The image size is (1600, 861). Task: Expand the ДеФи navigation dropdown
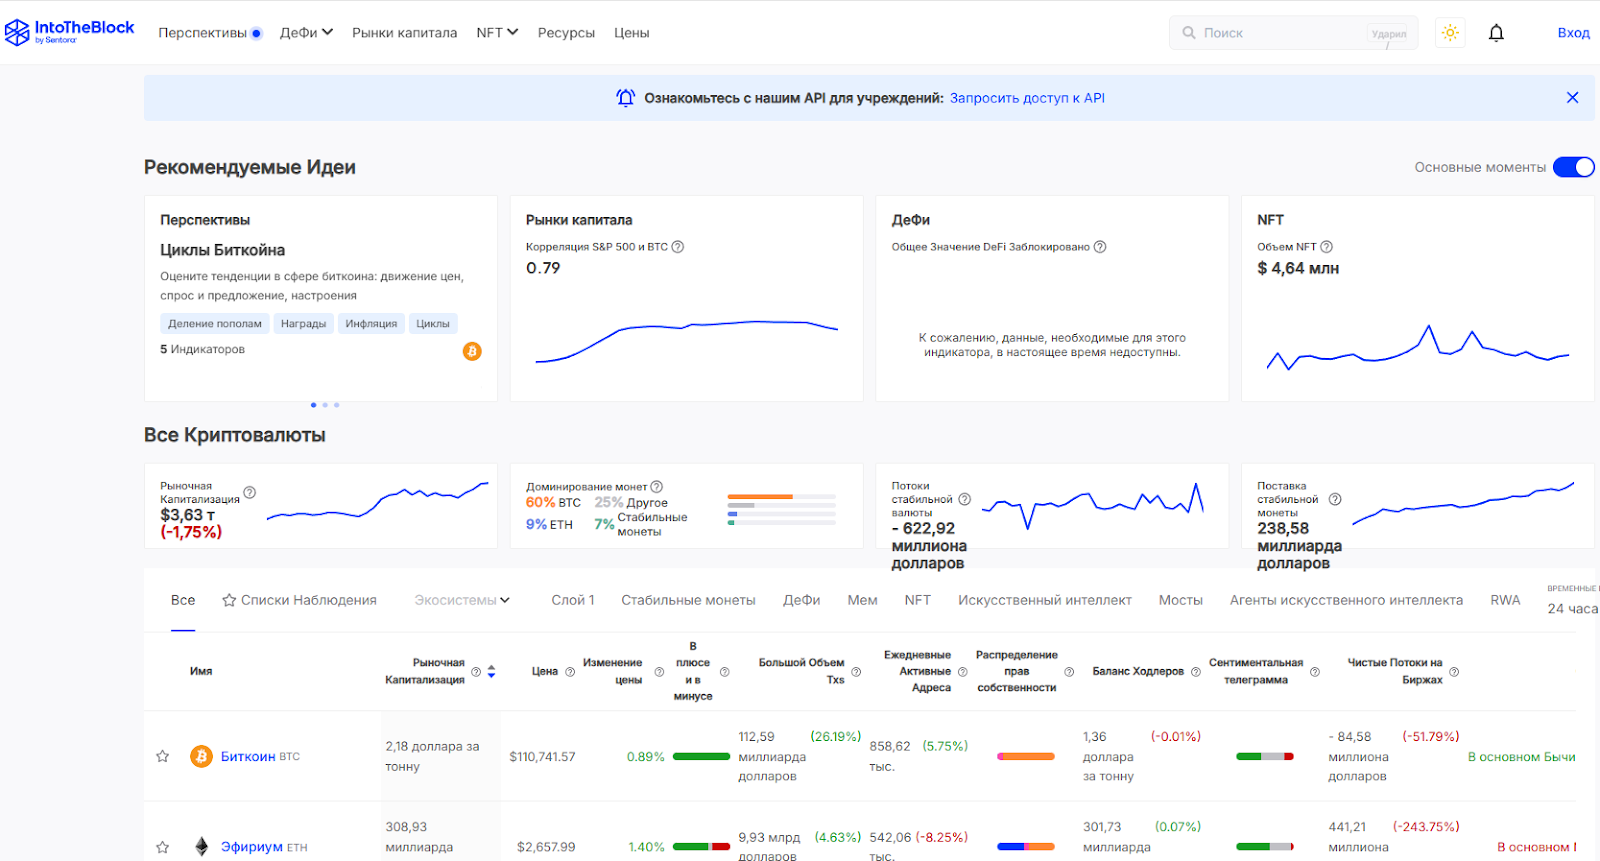click(x=306, y=33)
